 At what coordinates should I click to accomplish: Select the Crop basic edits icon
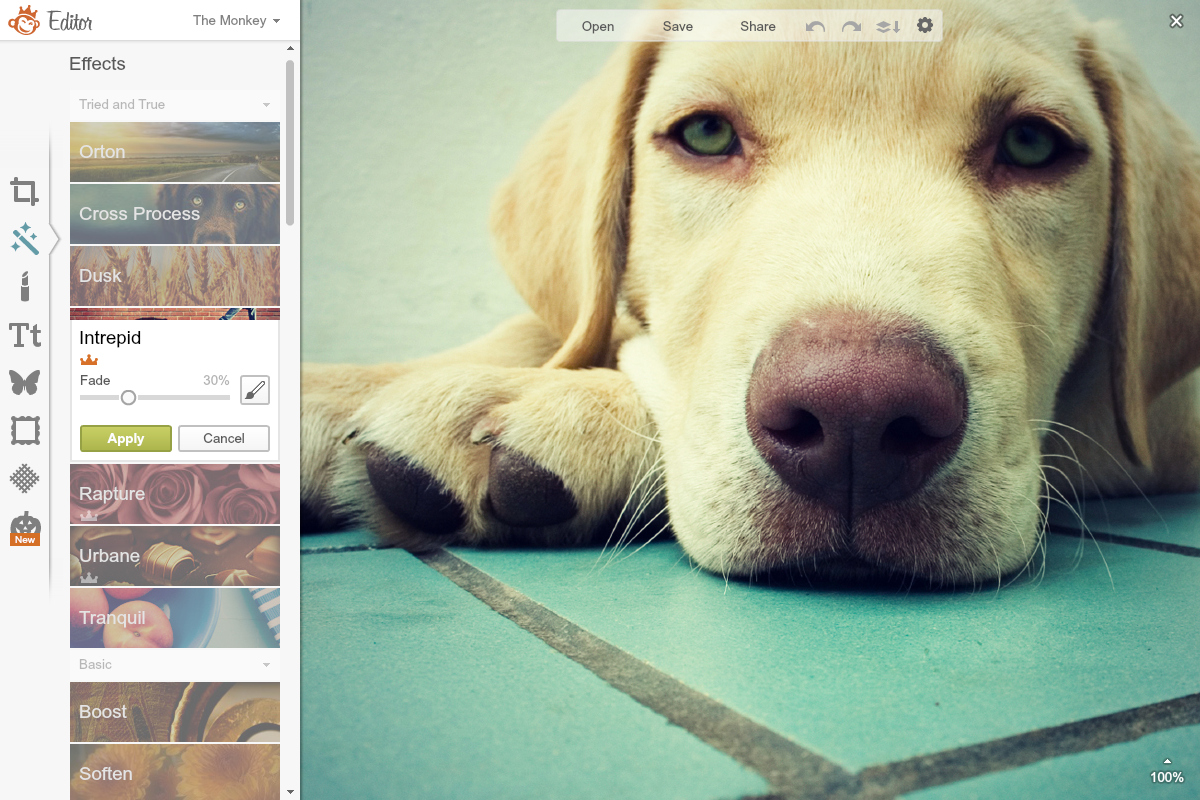25,191
